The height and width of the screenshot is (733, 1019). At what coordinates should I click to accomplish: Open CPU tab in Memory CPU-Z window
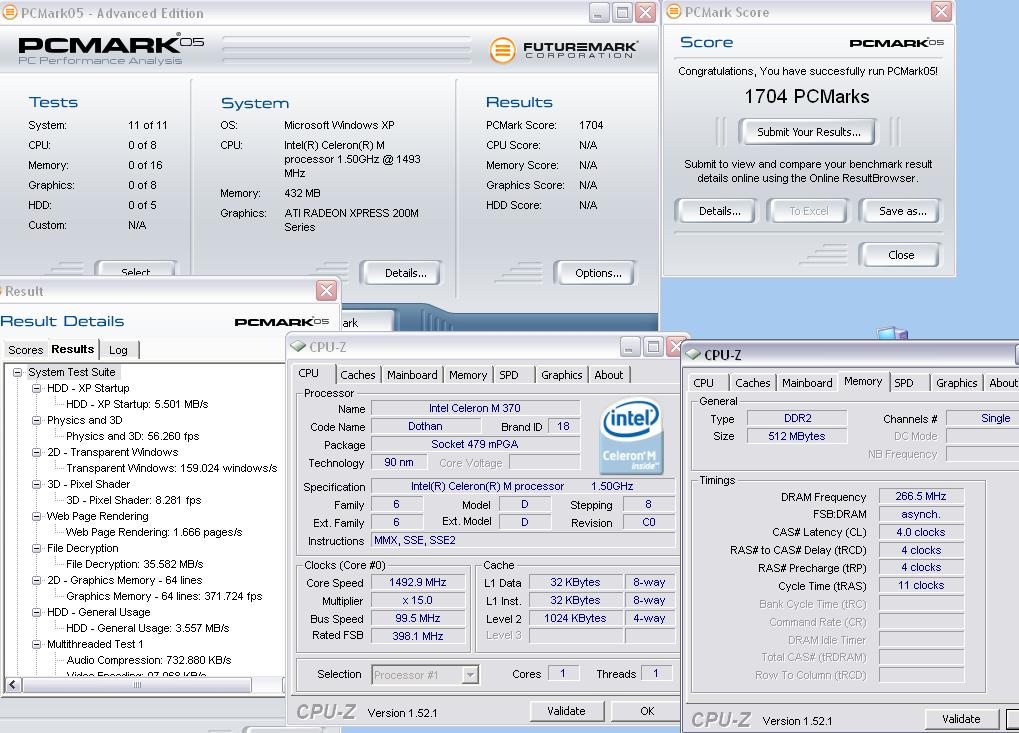coord(703,383)
